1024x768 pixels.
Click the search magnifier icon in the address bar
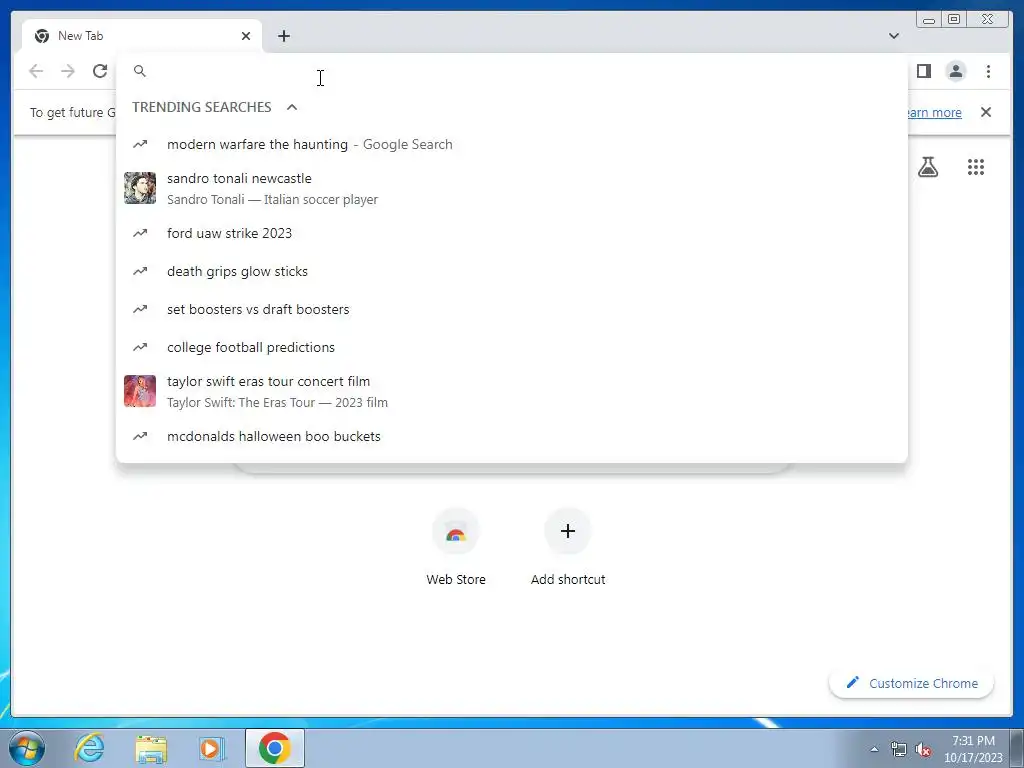tap(140, 71)
